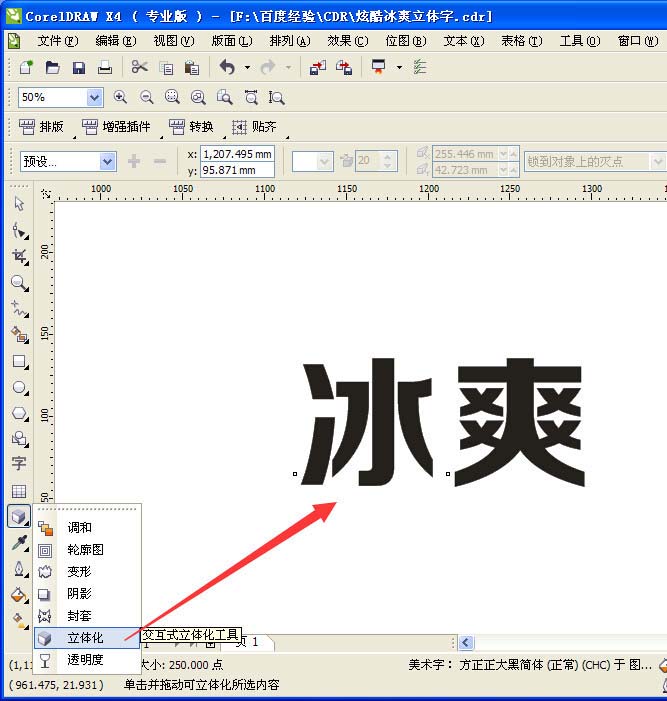Click the 增强插件 toolbar button
Screen dimensions: 667x701
point(116,127)
